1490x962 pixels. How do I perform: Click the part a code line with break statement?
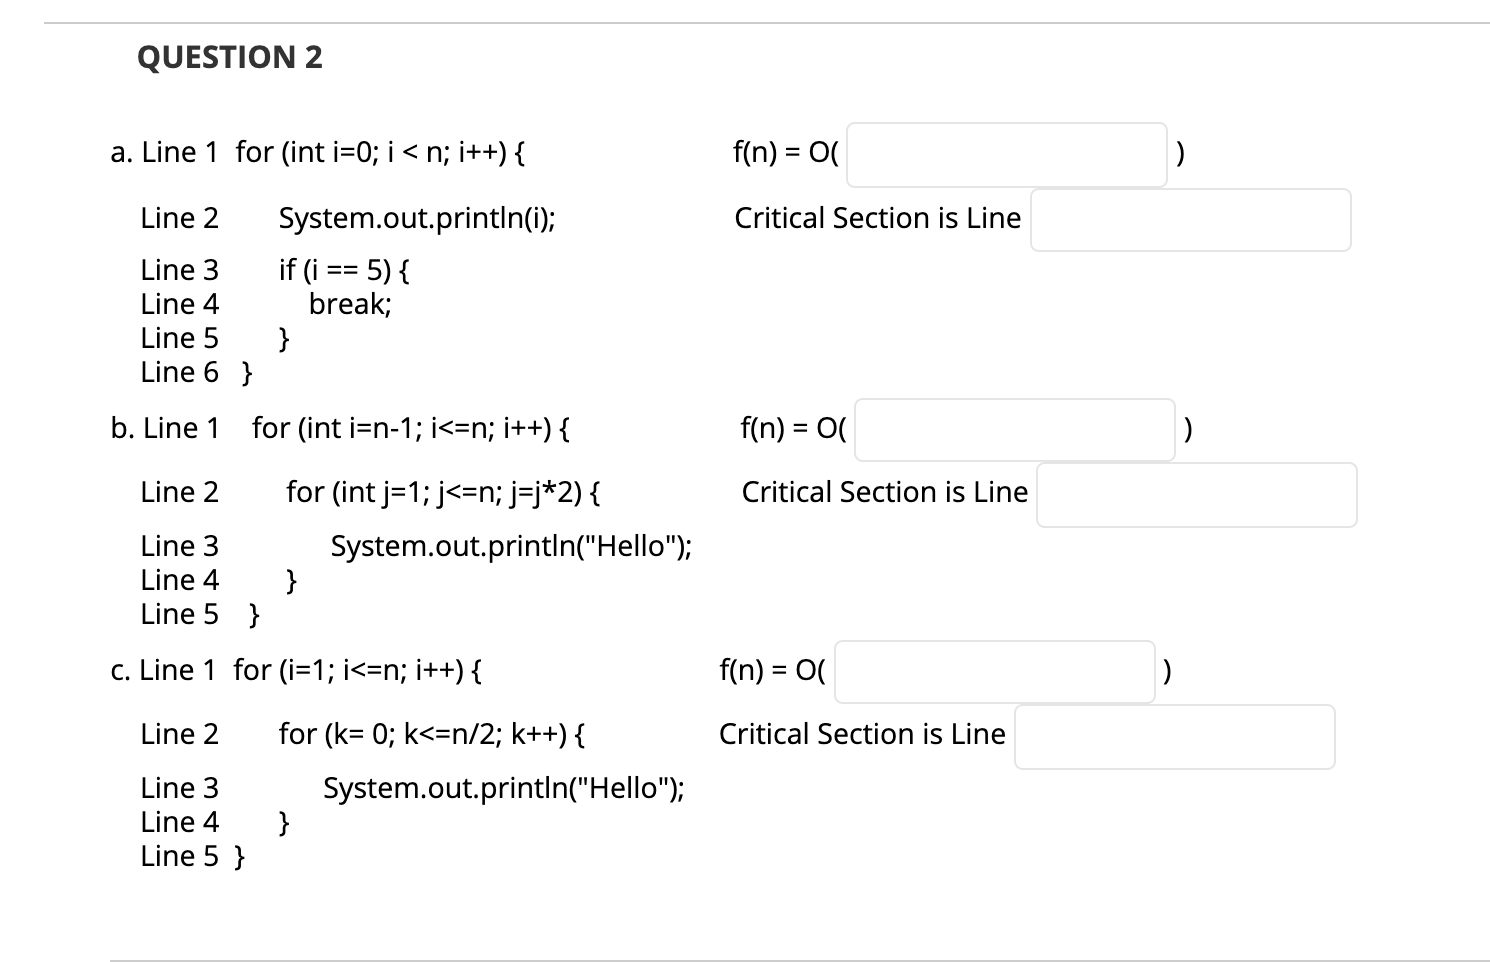coord(348,304)
